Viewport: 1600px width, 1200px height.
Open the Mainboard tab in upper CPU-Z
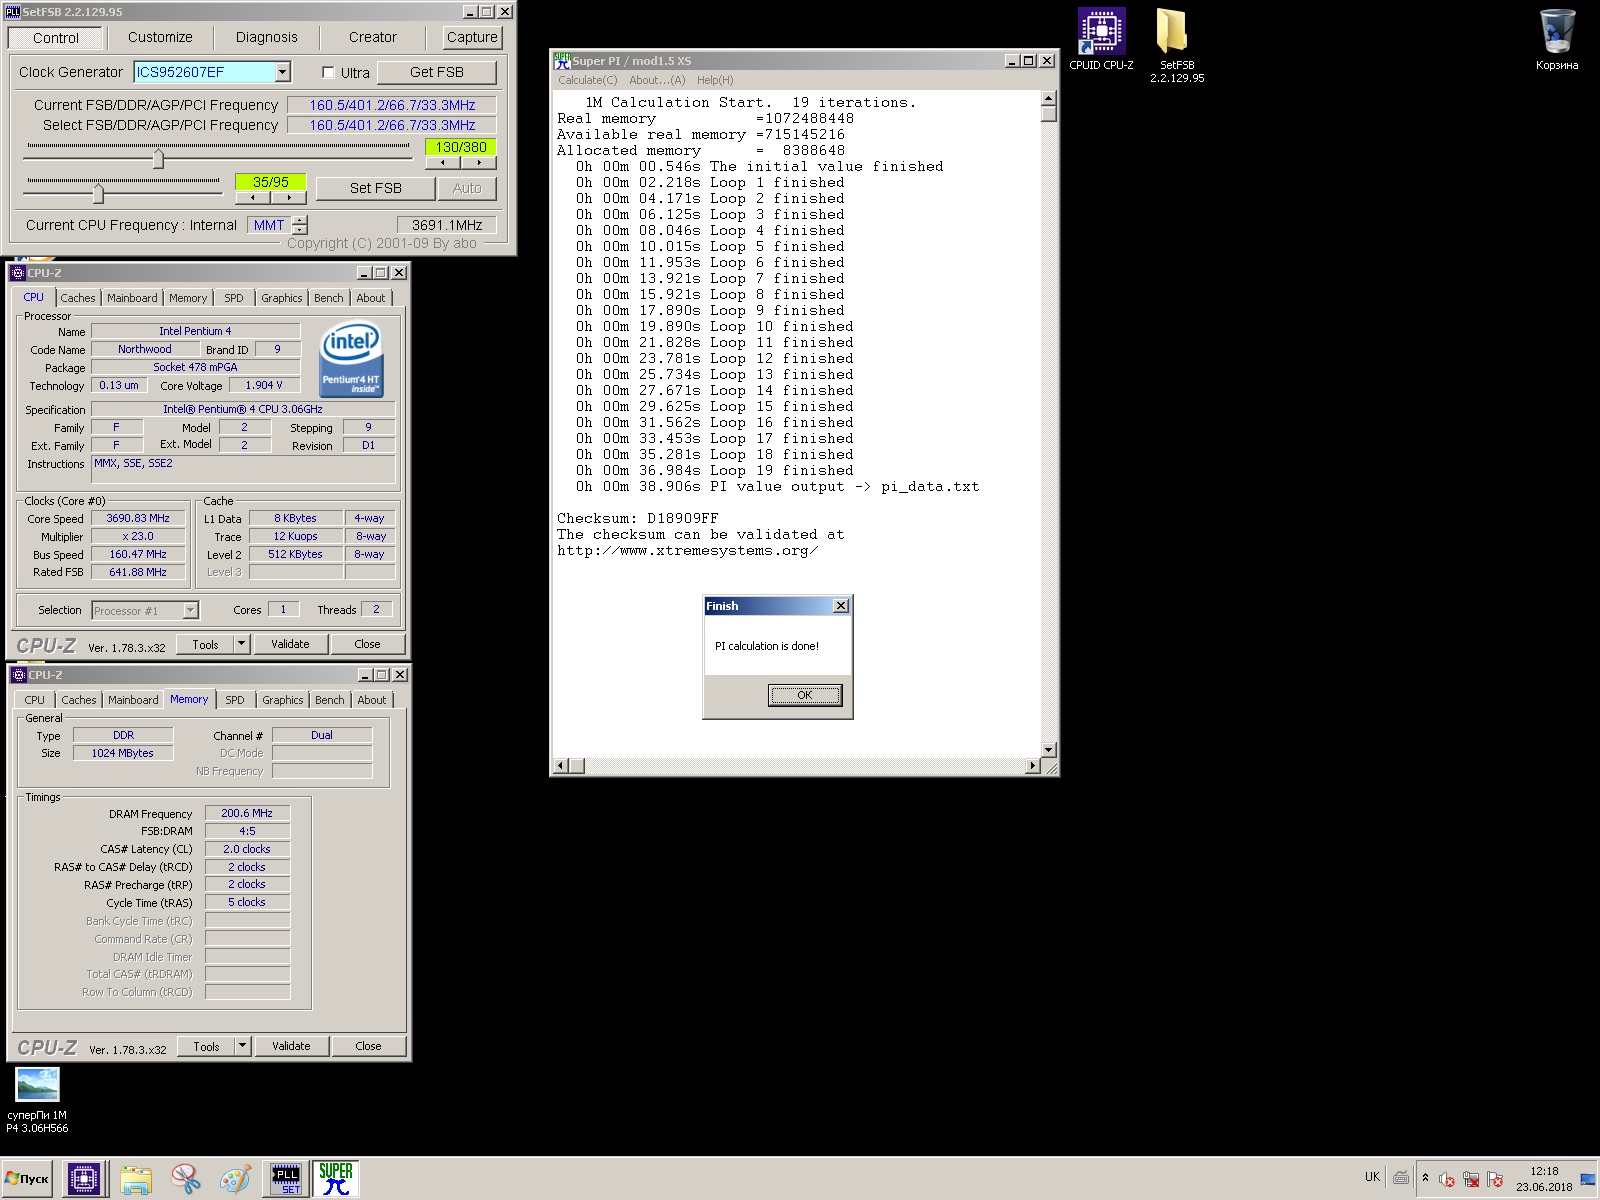[132, 298]
